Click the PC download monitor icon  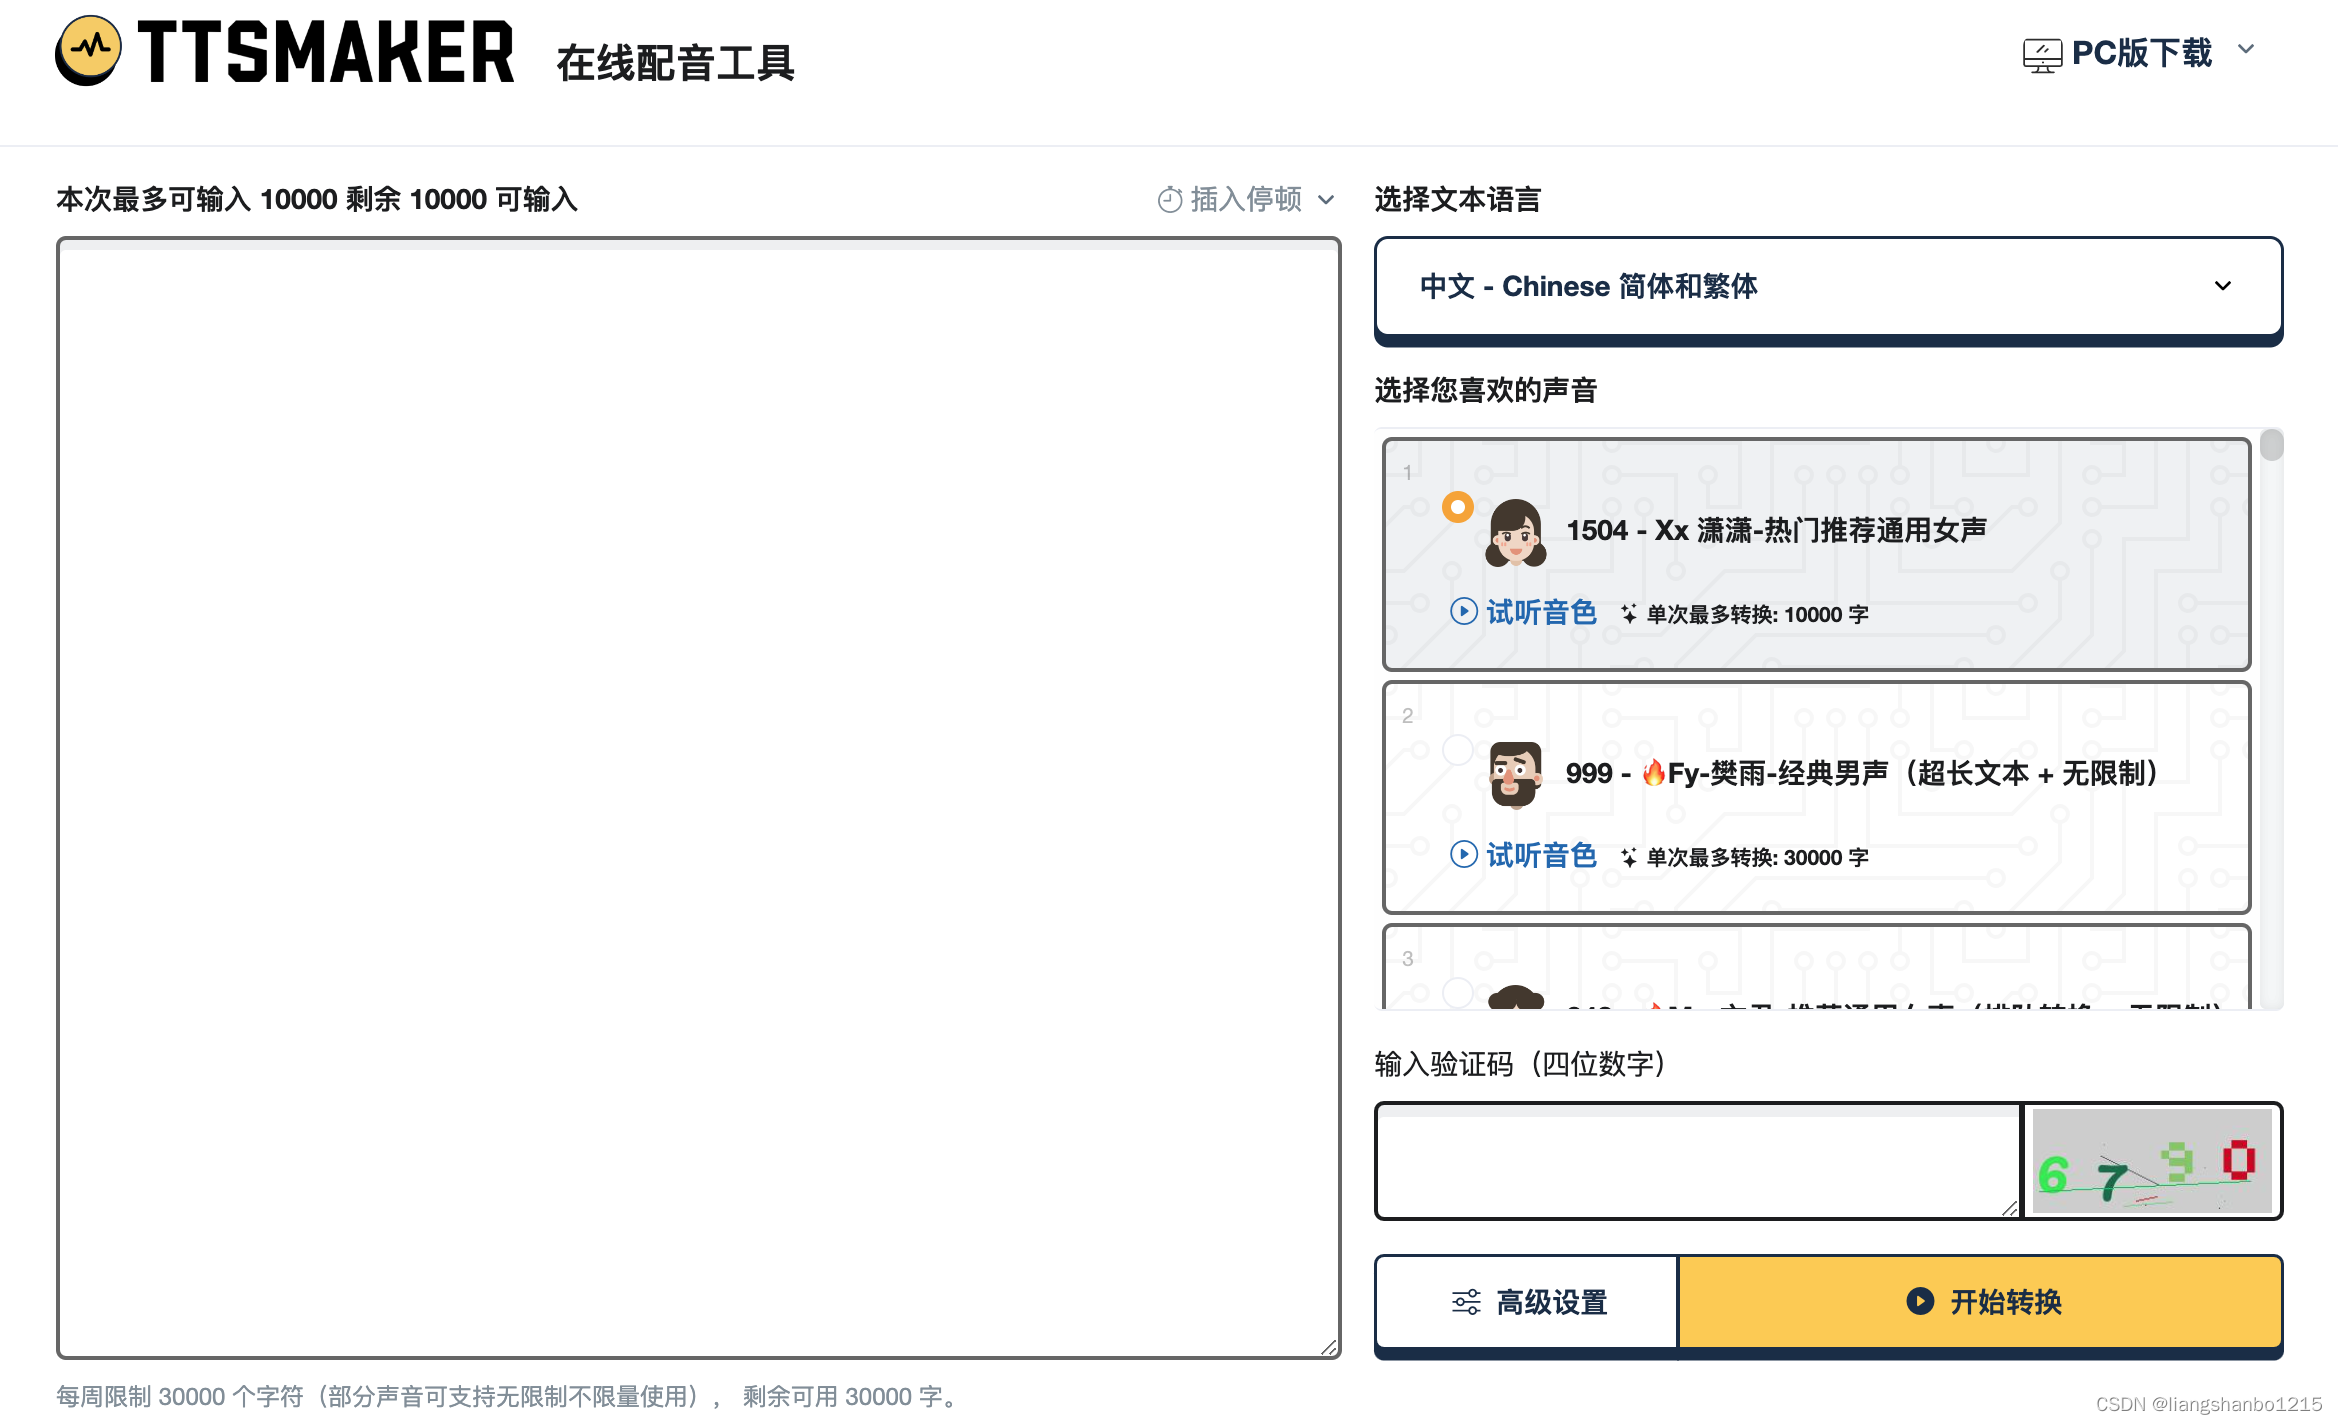click(2041, 55)
